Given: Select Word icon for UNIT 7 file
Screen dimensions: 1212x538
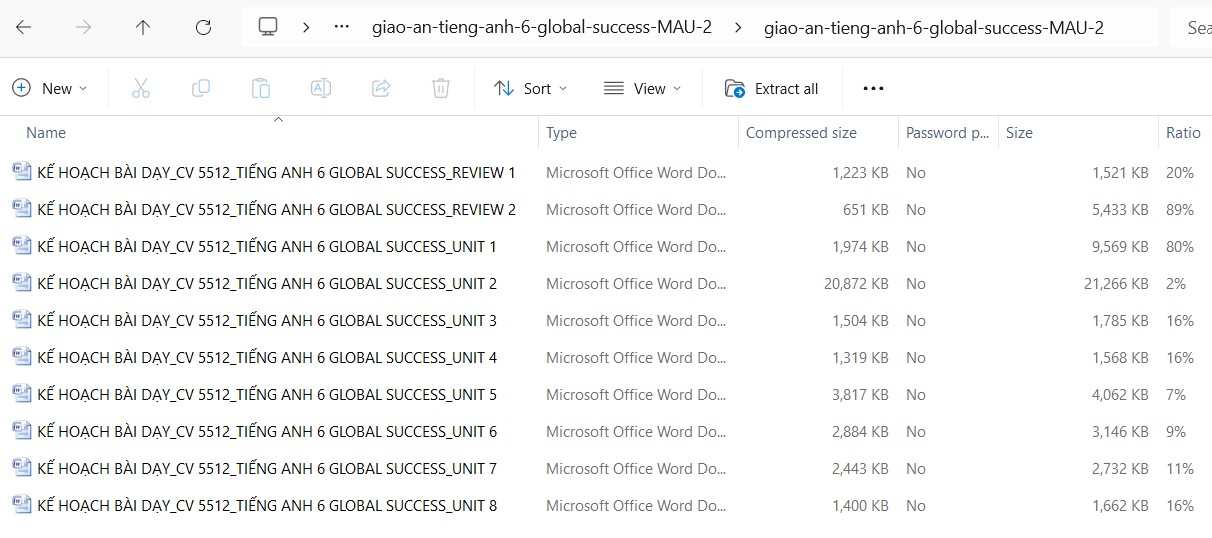Looking at the screenshot, I should [x=22, y=468].
